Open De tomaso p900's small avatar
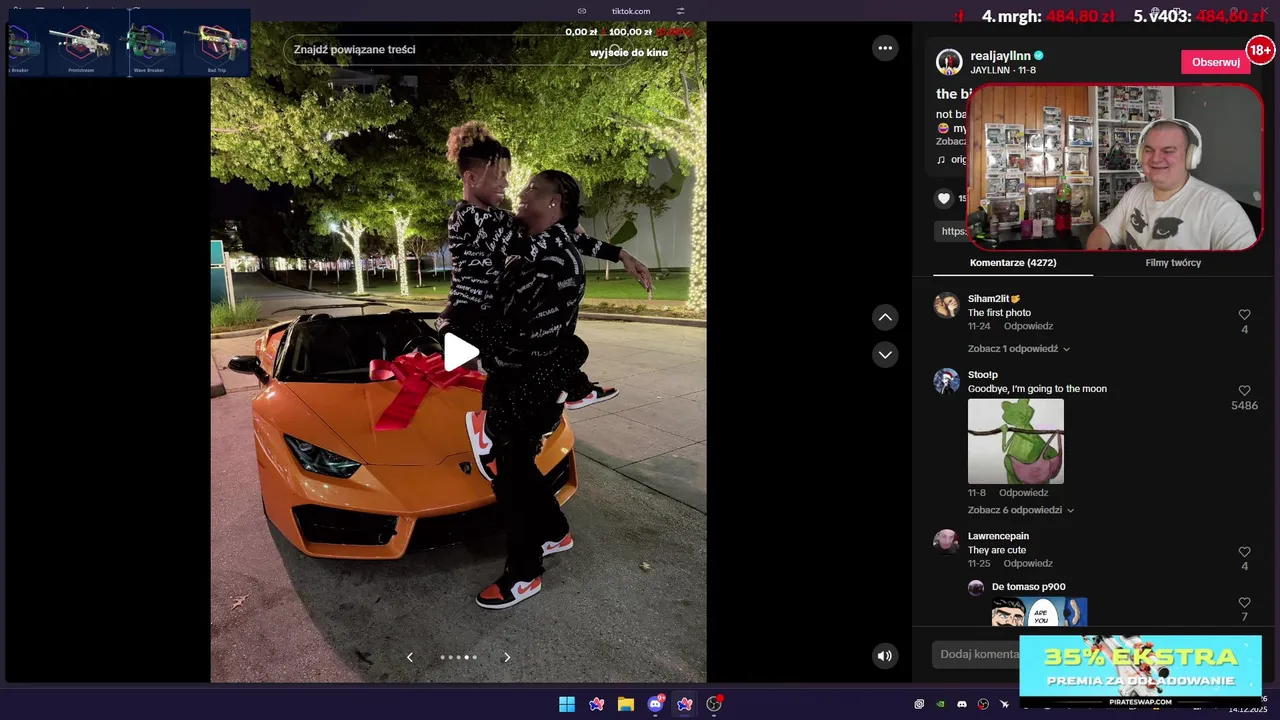 [976, 588]
